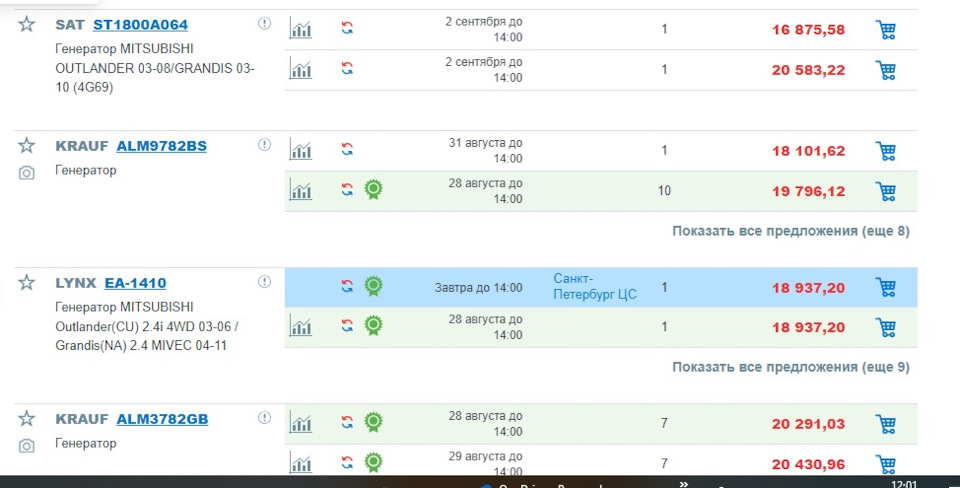The width and height of the screenshot is (960, 488).
Task: Add Санкт-Петербург ЦС offer to cart
Action: [885, 288]
